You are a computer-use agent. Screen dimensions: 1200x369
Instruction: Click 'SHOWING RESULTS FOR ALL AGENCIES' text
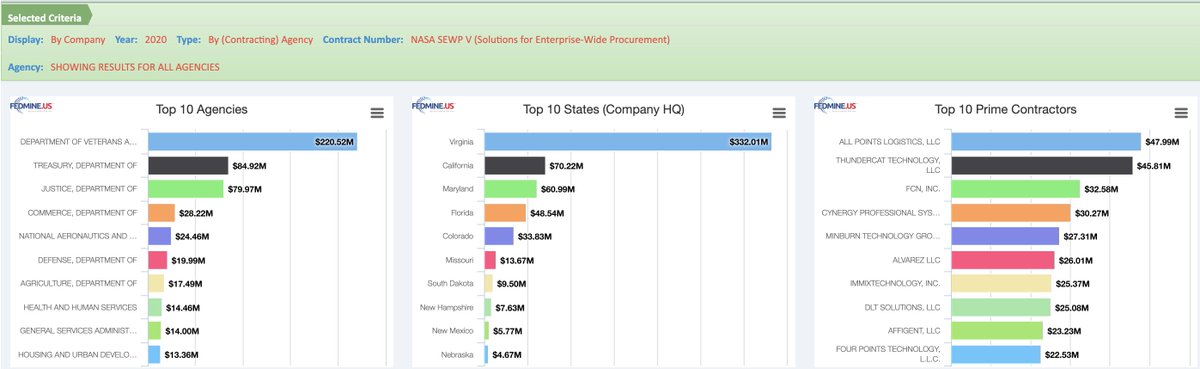tap(134, 67)
